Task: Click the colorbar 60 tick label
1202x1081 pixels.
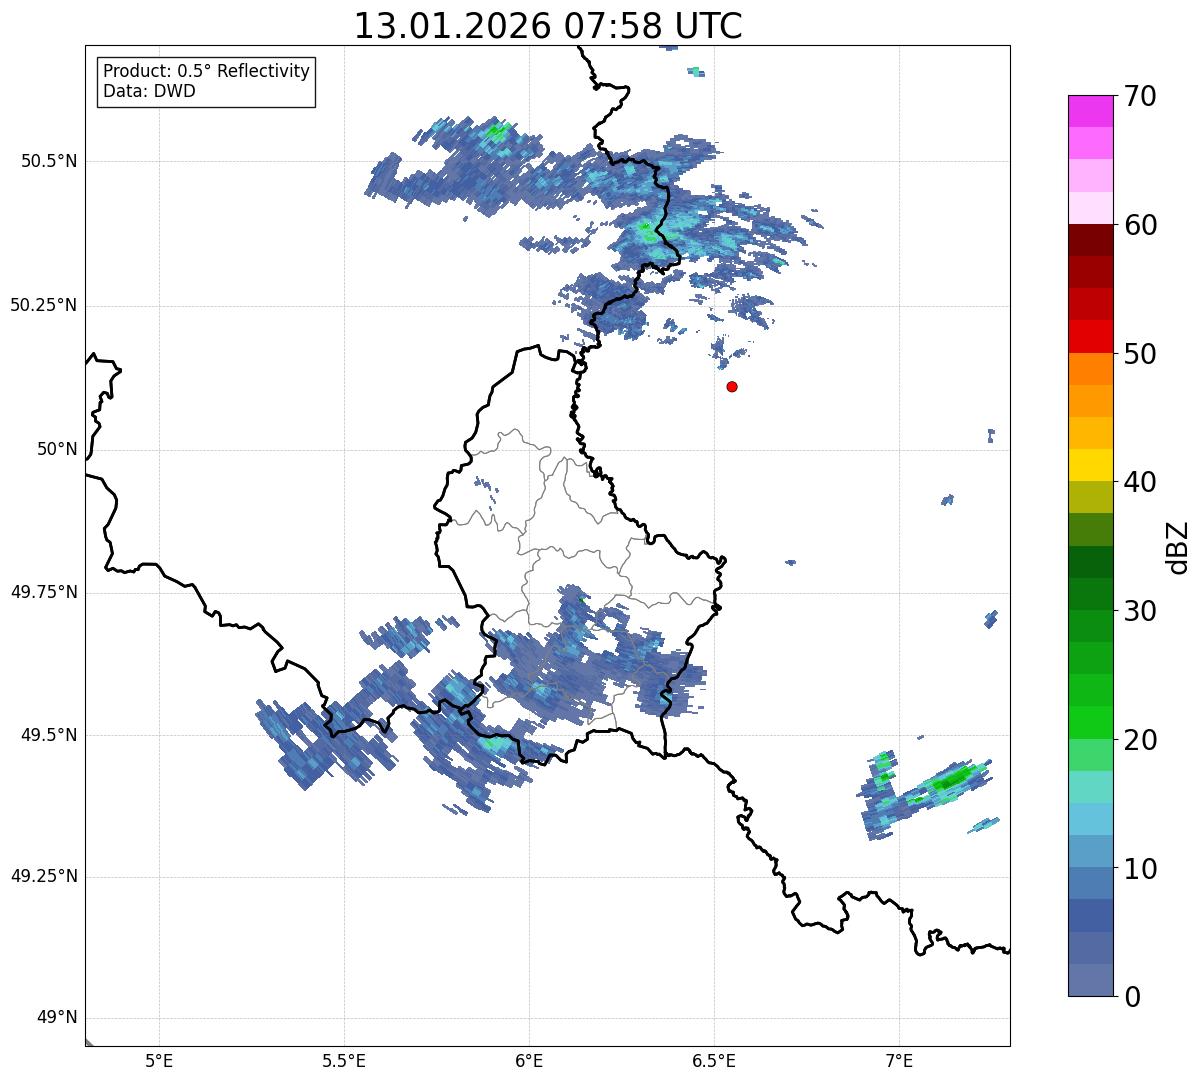Action: (1140, 225)
